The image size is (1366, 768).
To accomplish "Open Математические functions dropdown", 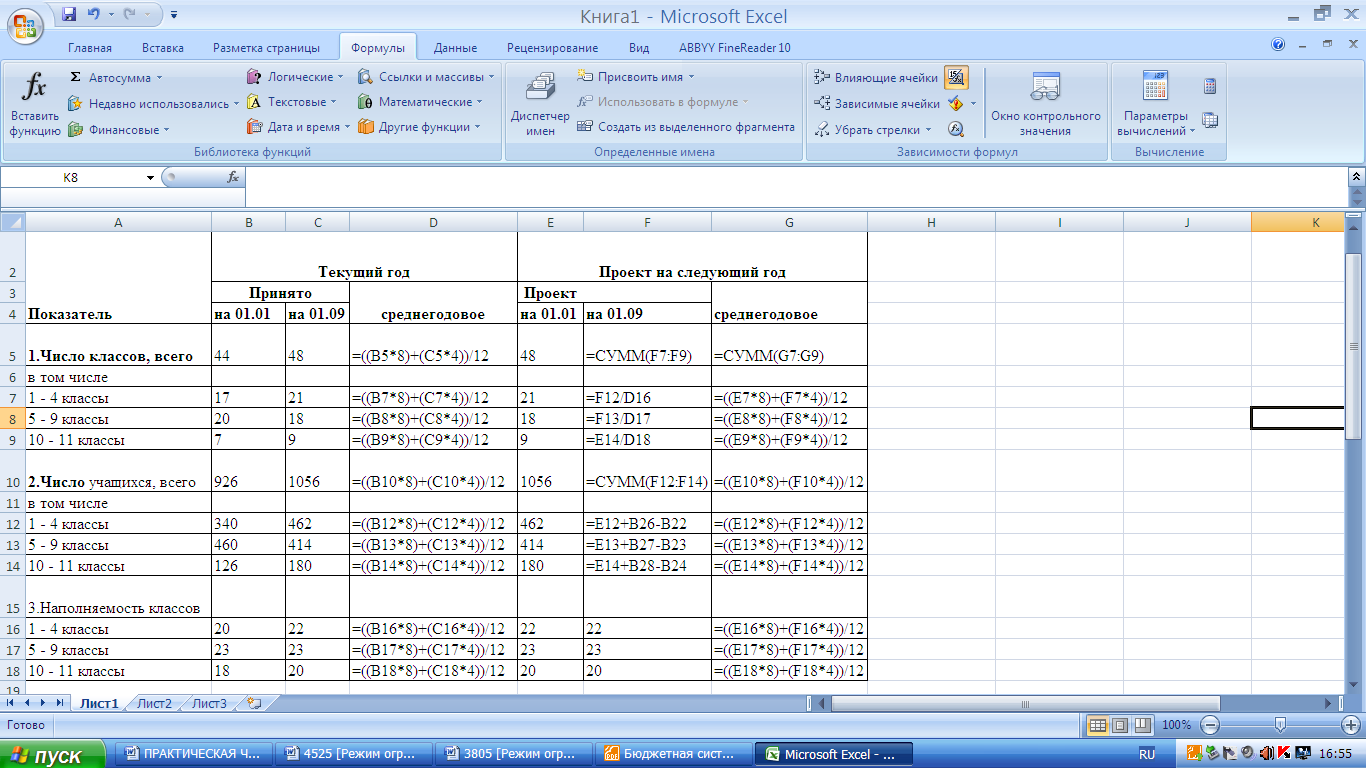I will [x=479, y=102].
